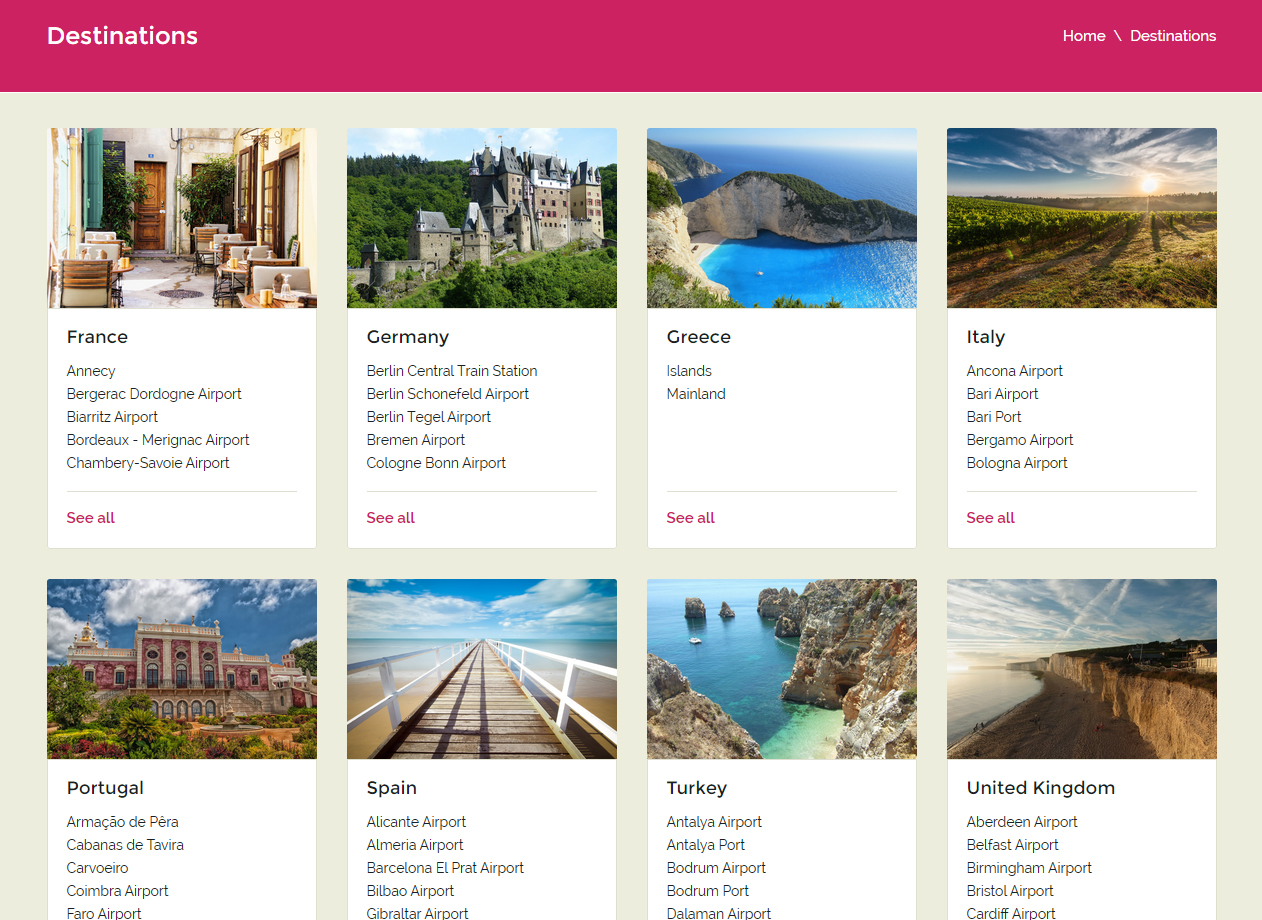This screenshot has height=920, width=1262.
Task: Select the Turkey coastal cliffs photo
Action: click(x=782, y=669)
